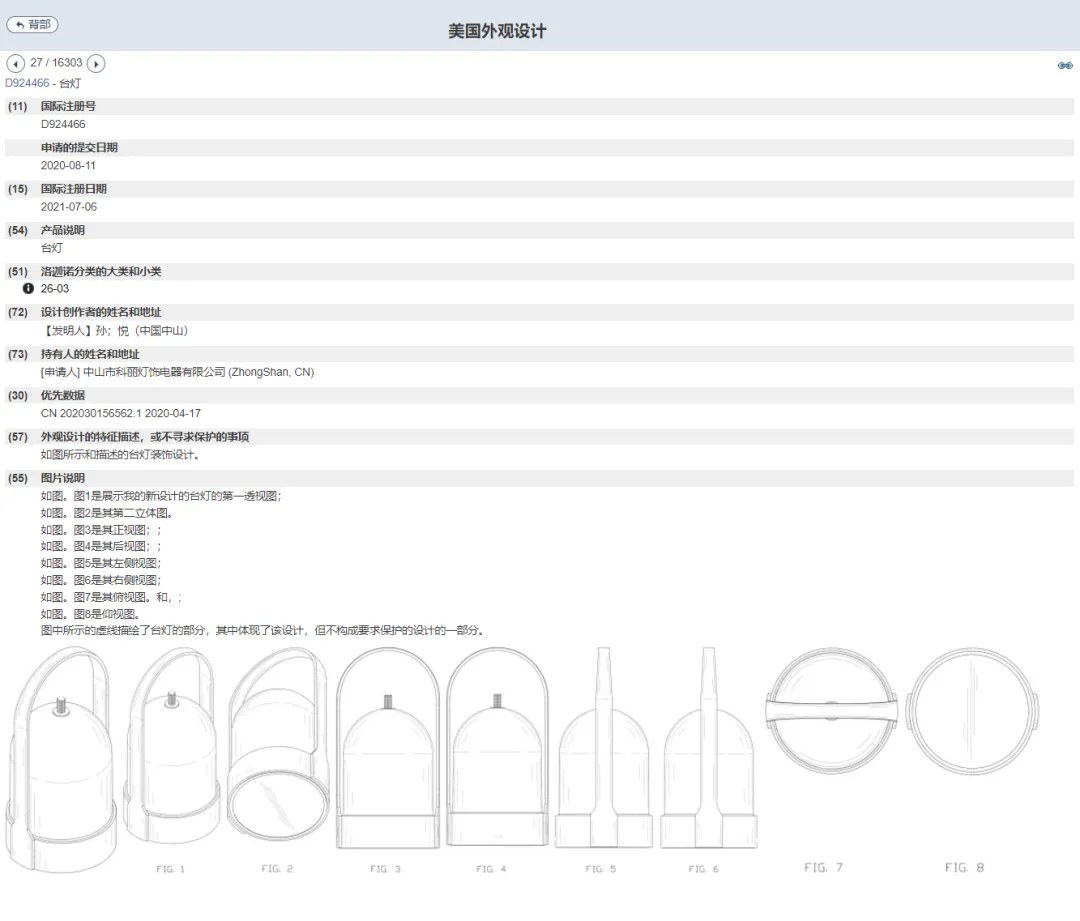Open the FIG. 4 rear view drawing
Screen dimensions: 1080x921
tap(497, 747)
